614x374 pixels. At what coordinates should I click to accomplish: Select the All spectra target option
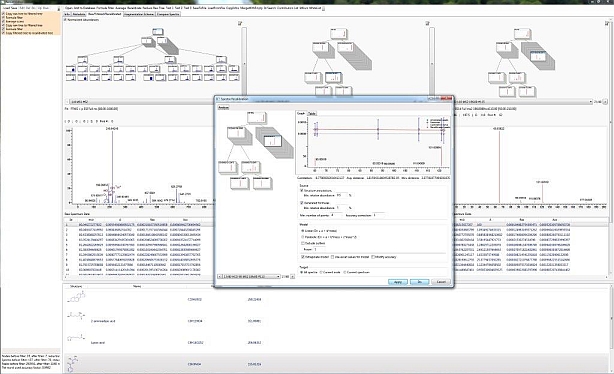click(302, 272)
